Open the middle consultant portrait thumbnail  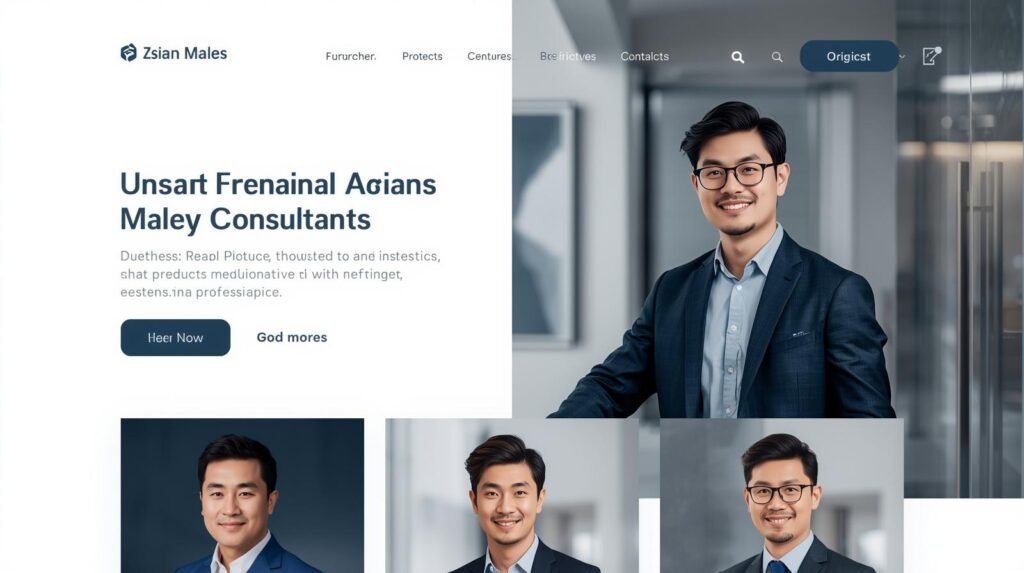[x=512, y=496]
